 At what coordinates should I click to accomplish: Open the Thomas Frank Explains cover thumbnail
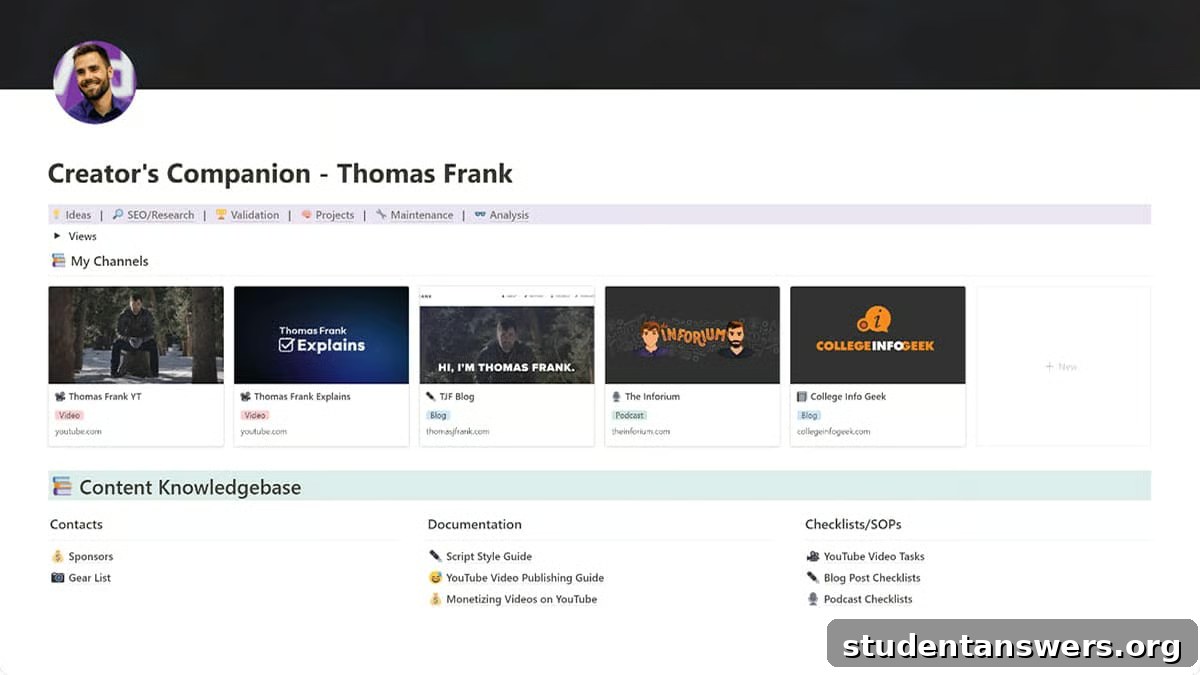pos(321,335)
